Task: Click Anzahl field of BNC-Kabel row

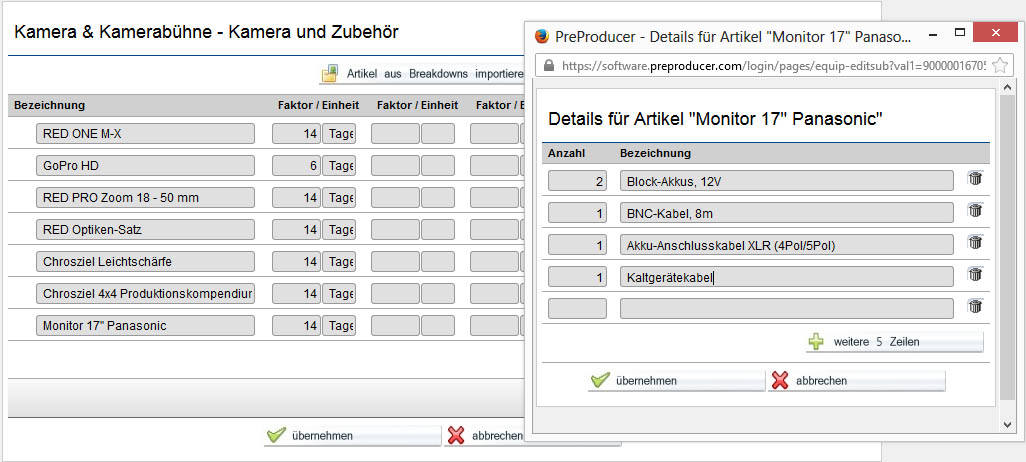Action: pyautogui.click(x=577, y=213)
